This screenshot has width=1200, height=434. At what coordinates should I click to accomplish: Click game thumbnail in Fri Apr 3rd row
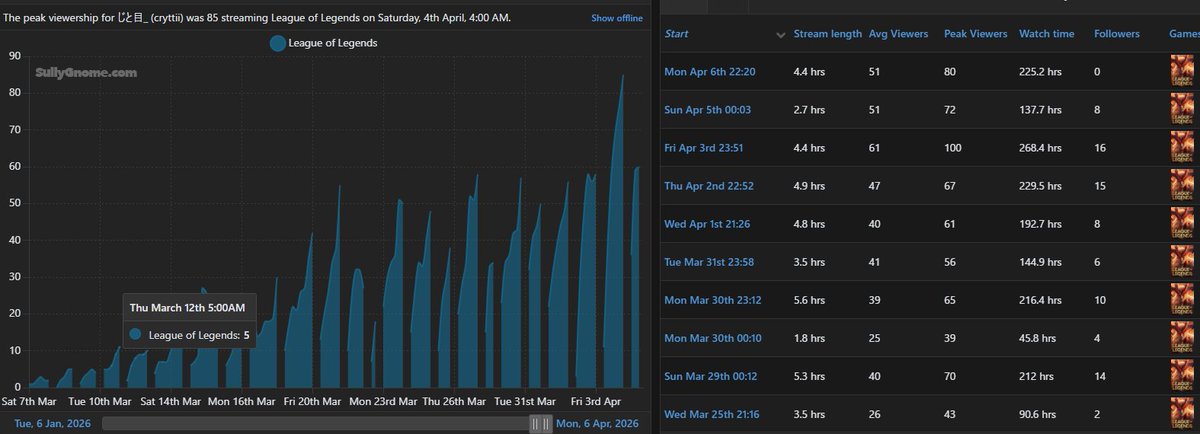click(1184, 148)
